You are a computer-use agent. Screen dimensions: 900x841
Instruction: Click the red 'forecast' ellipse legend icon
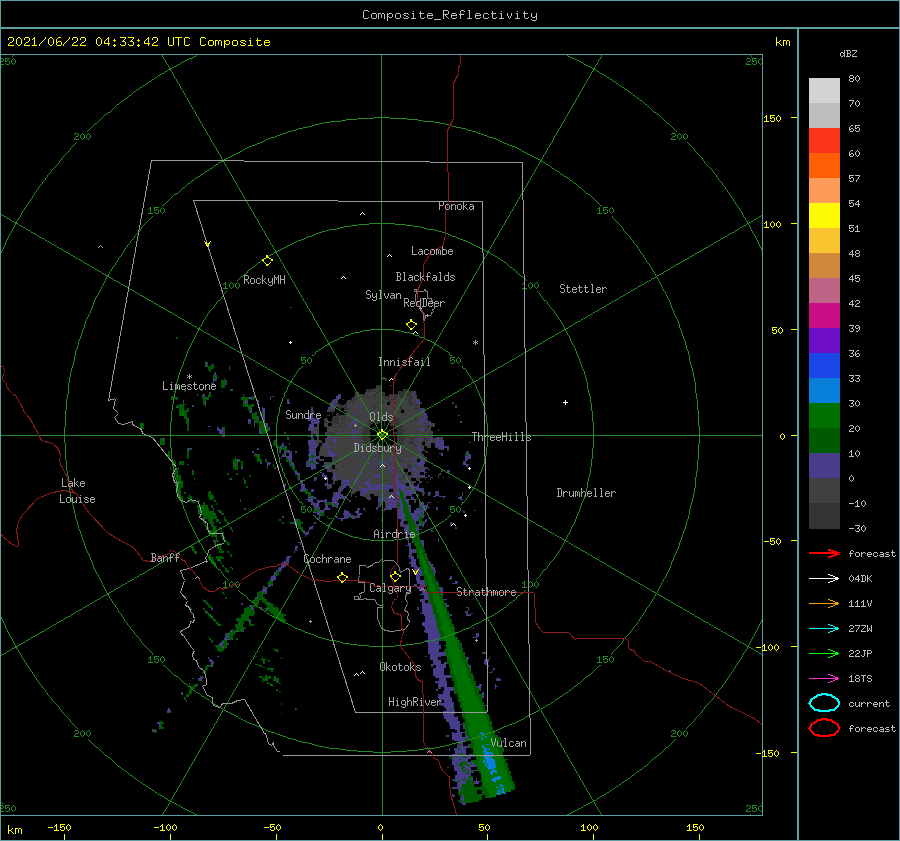tap(824, 728)
